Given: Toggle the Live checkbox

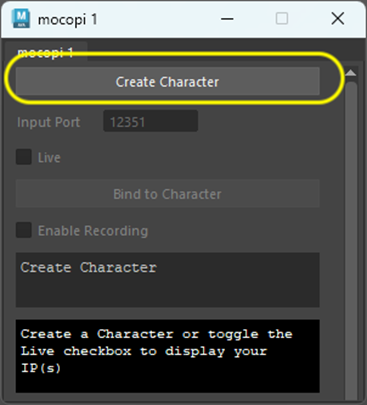Looking at the screenshot, I should click(24, 157).
